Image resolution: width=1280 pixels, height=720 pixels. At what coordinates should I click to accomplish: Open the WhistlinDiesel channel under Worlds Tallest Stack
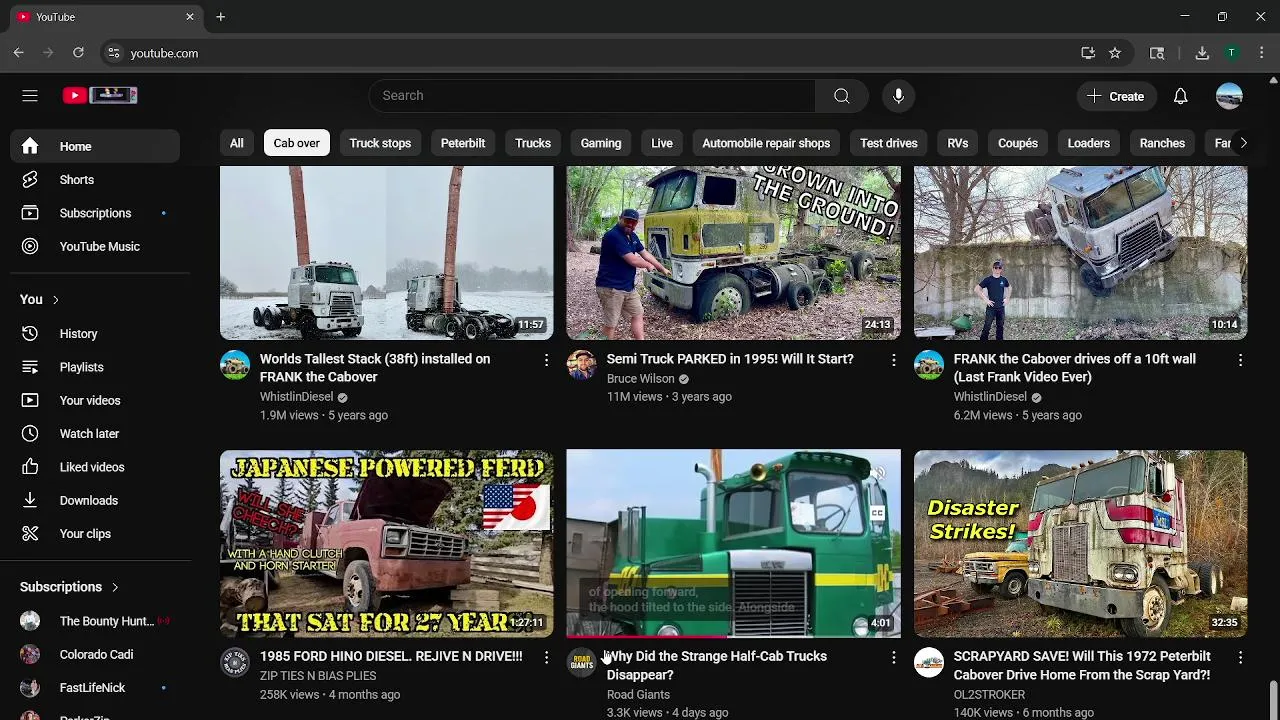click(x=296, y=397)
